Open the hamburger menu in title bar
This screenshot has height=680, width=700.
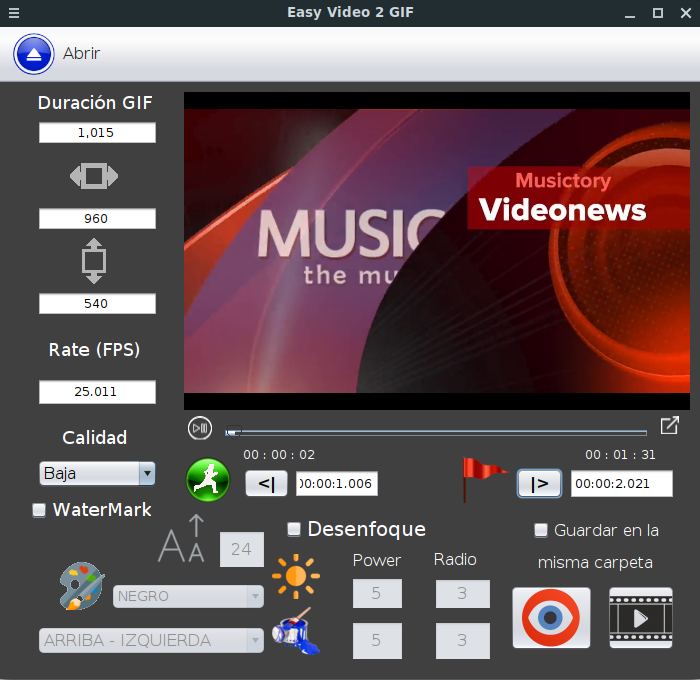pyautogui.click(x=14, y=13)
